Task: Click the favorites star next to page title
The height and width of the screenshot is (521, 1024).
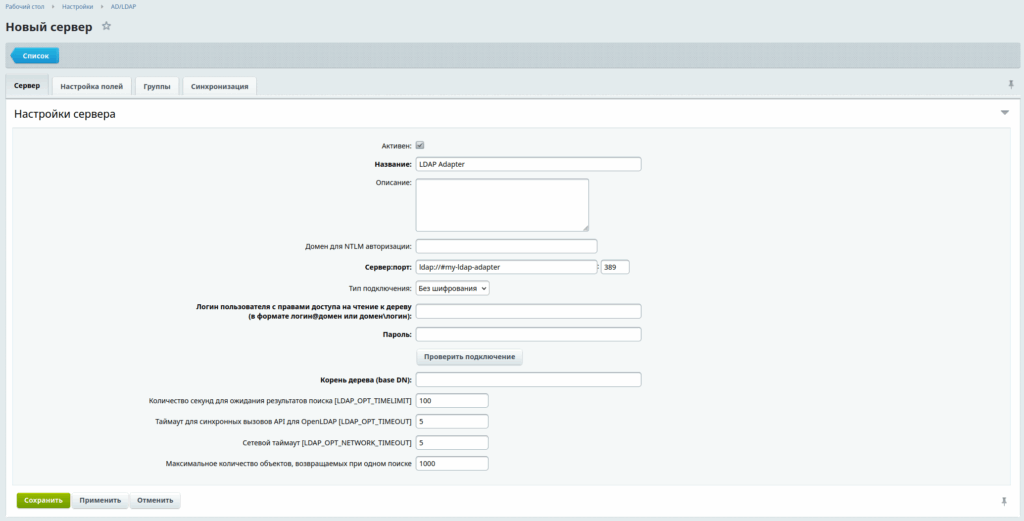Action: (106, 26)
